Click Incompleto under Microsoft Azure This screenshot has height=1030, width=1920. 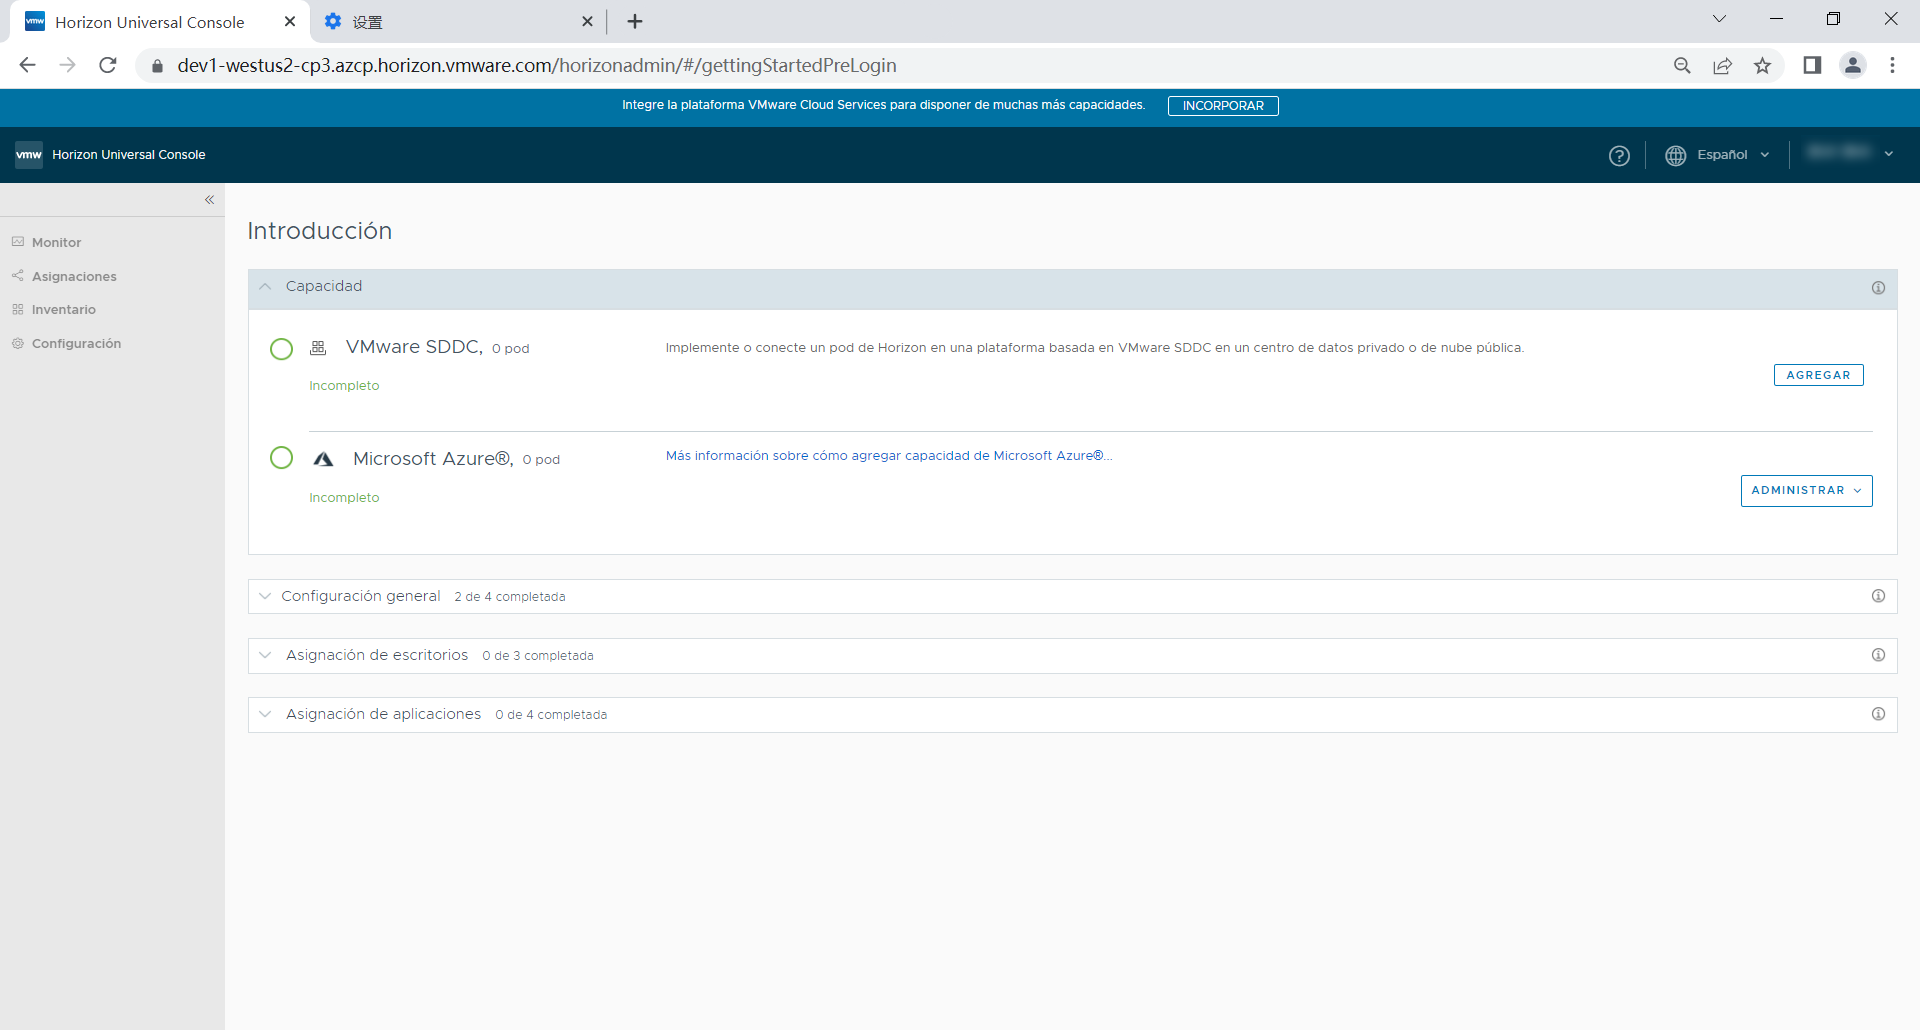(344, 498)
